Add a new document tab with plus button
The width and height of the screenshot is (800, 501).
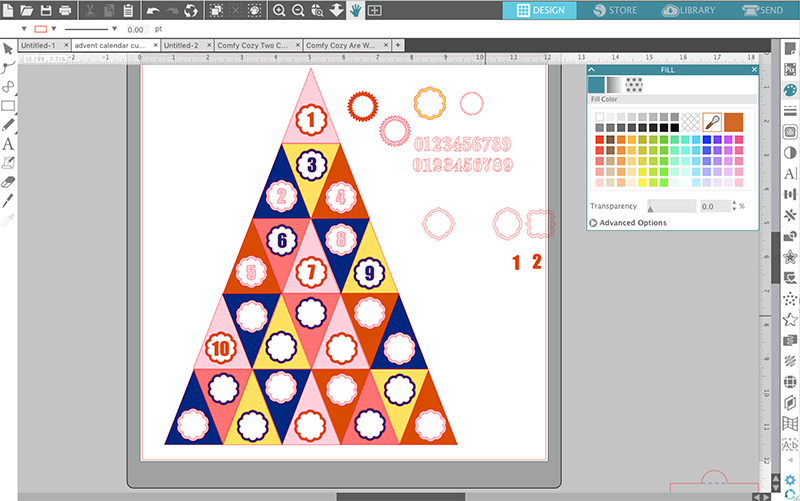pyautogui.click(x=398, y=45)
